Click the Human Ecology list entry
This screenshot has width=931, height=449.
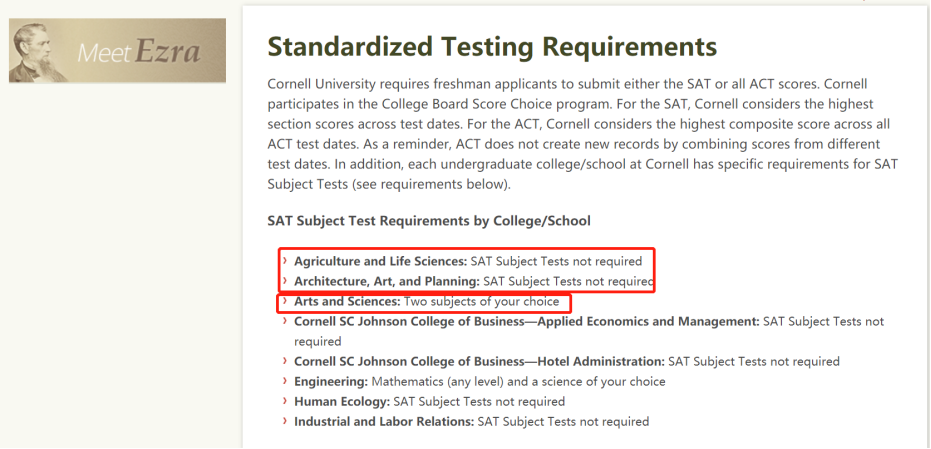pos(429,401)
